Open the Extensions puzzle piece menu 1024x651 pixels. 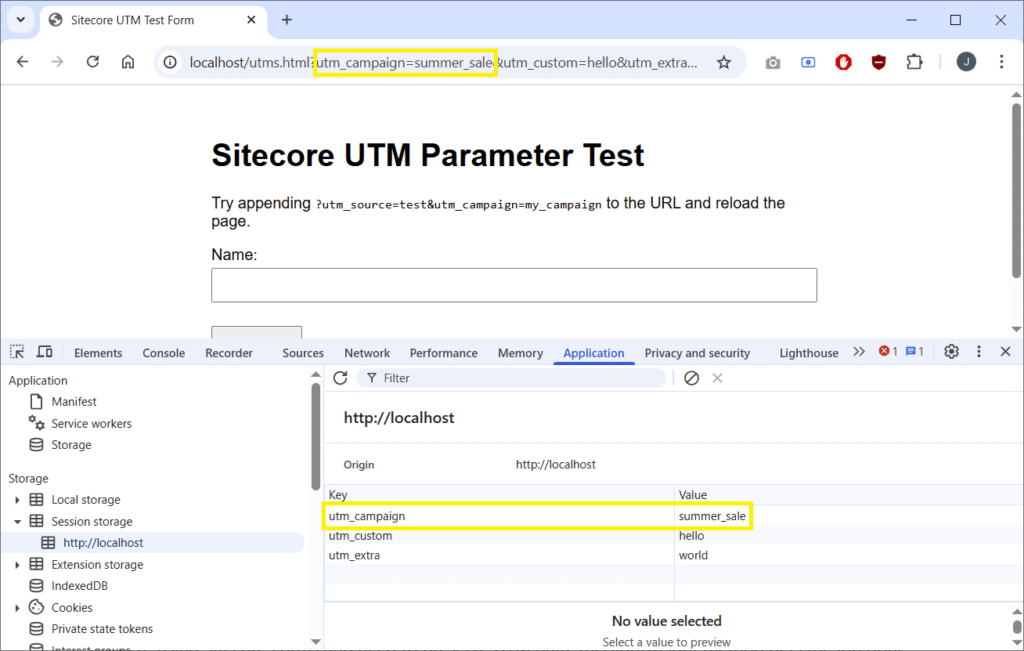click(x=914, y=63)
